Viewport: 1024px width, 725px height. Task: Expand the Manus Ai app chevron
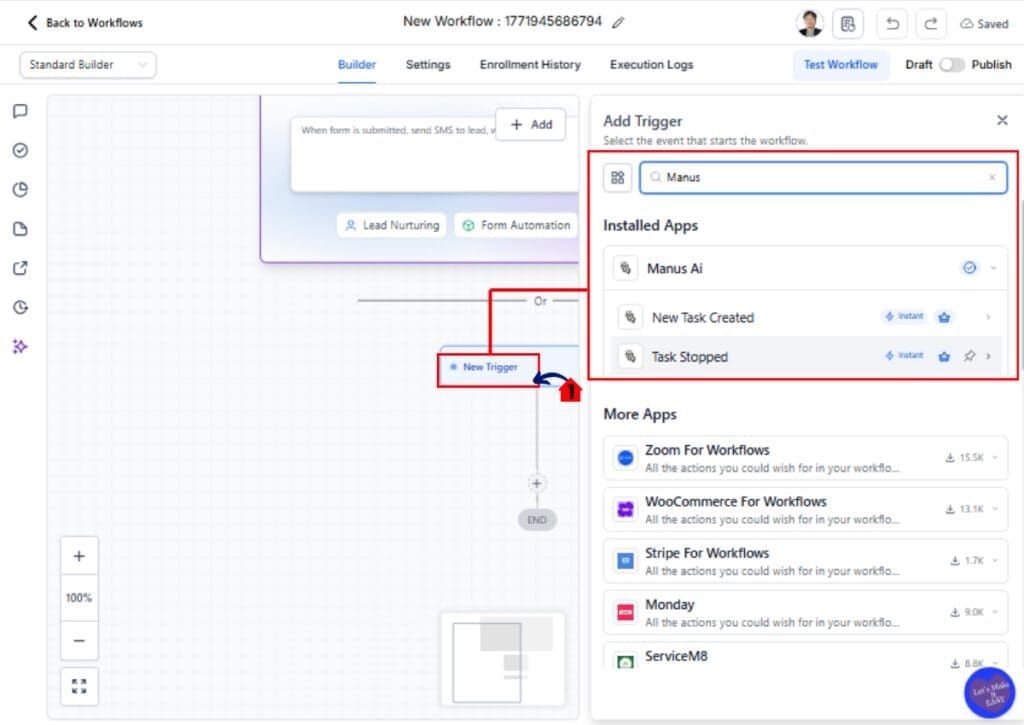pos(993,267)
